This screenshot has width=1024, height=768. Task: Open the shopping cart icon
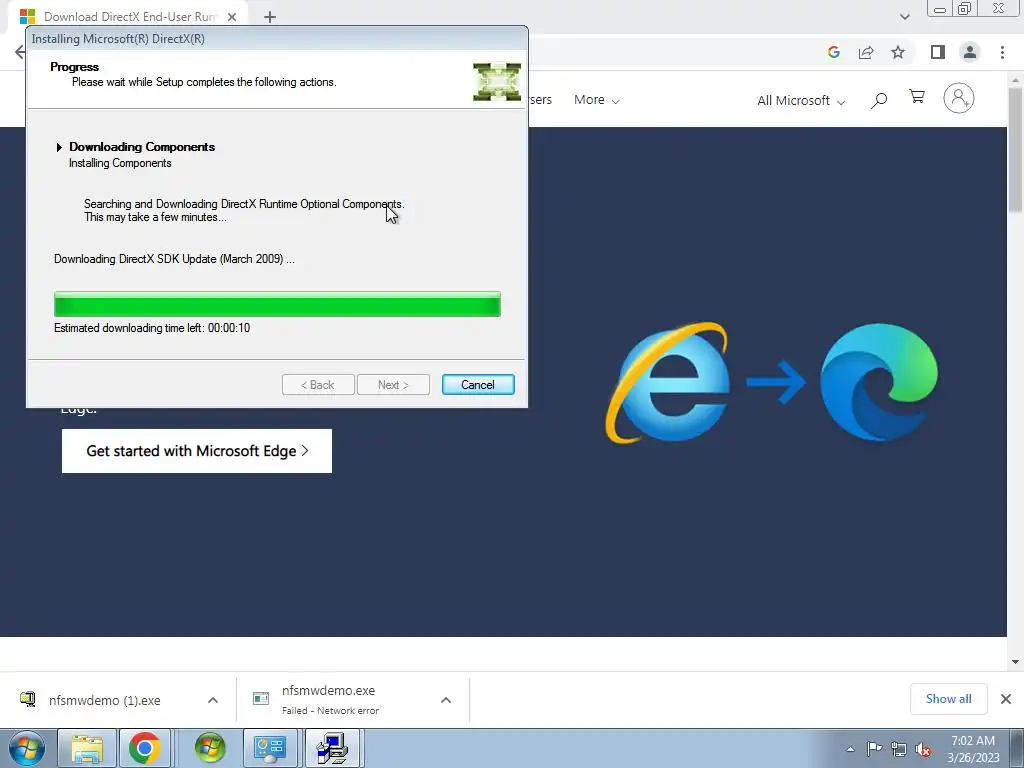[x=917, y=97]
